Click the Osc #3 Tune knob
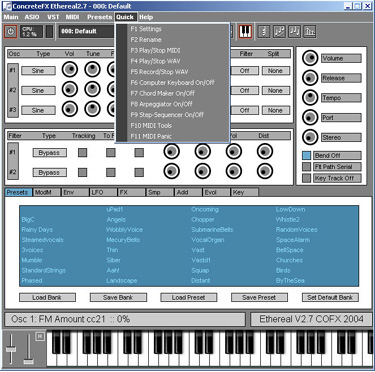375x372 pixels. (92, 109)
